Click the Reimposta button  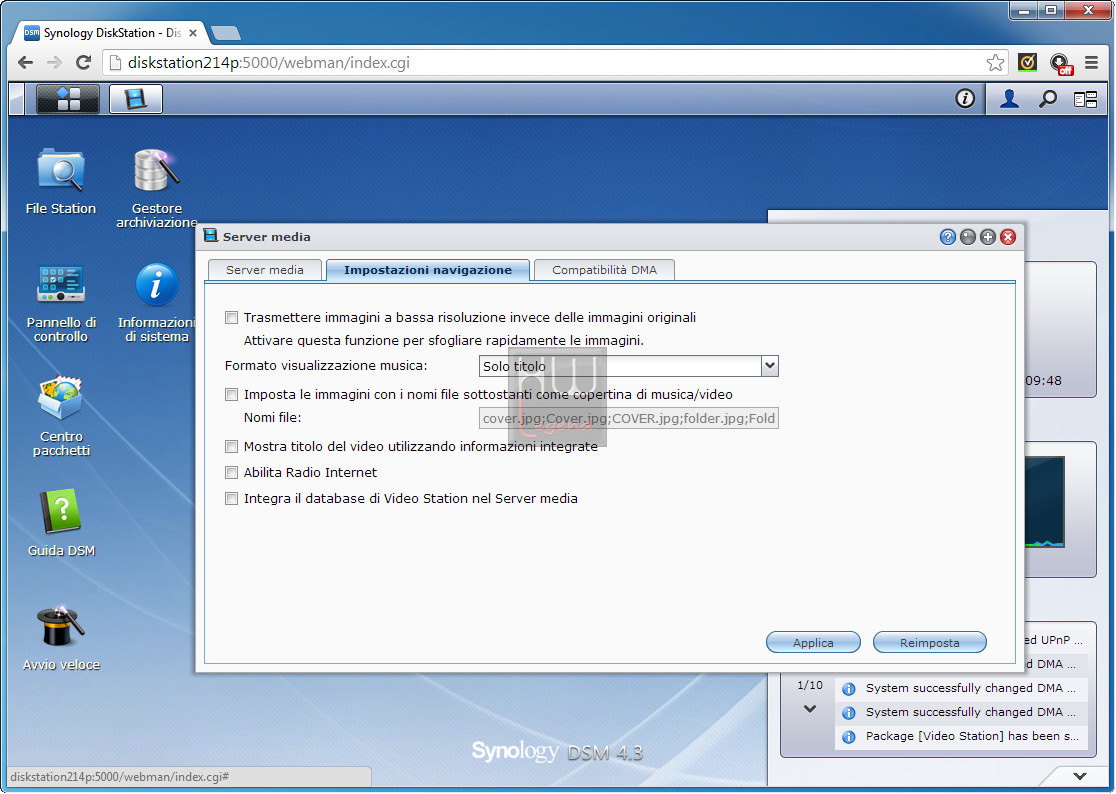point(930,642)
